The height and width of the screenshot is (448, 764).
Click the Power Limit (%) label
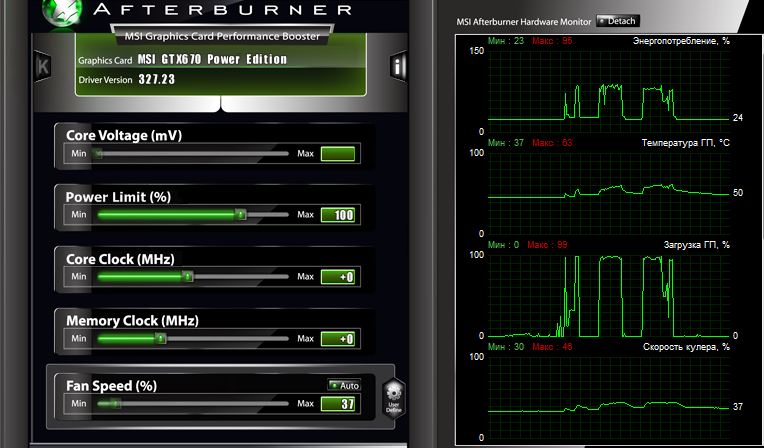pyautogui.click(x=118, y=197)
